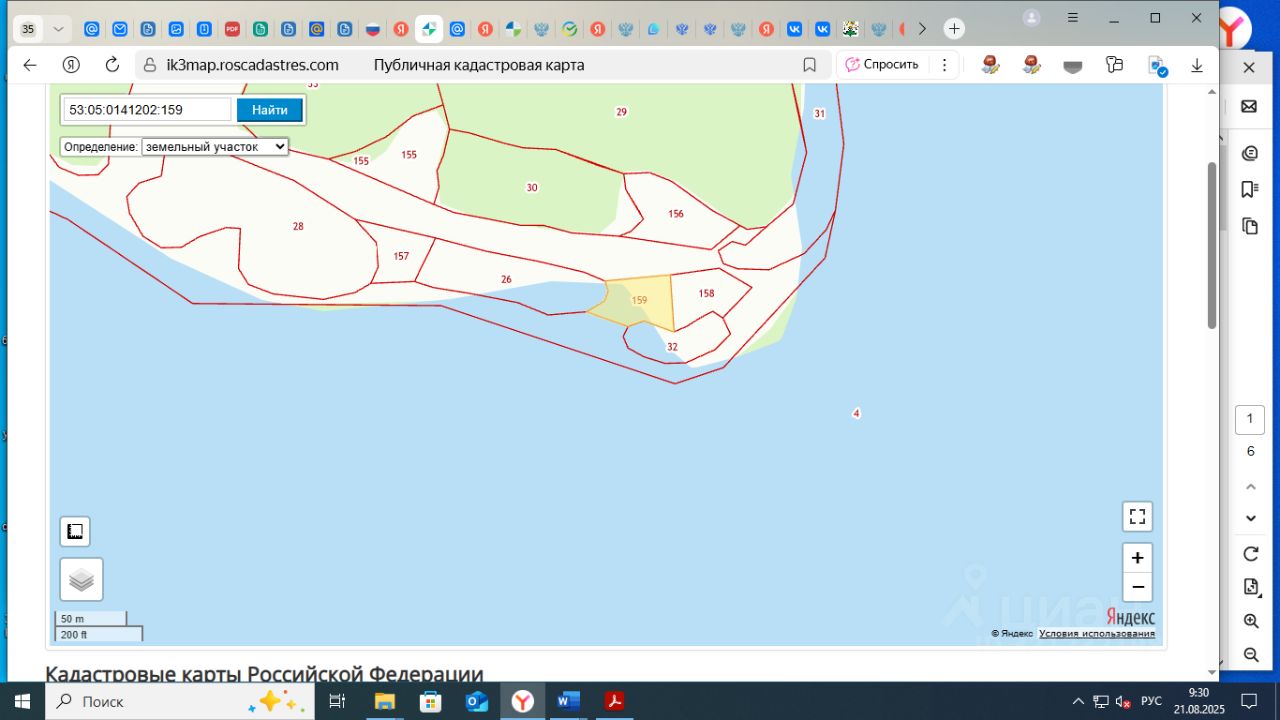Switch to the first mail tab
The width and height of the screenshot is (1280, 720).
tap(92, 29)
